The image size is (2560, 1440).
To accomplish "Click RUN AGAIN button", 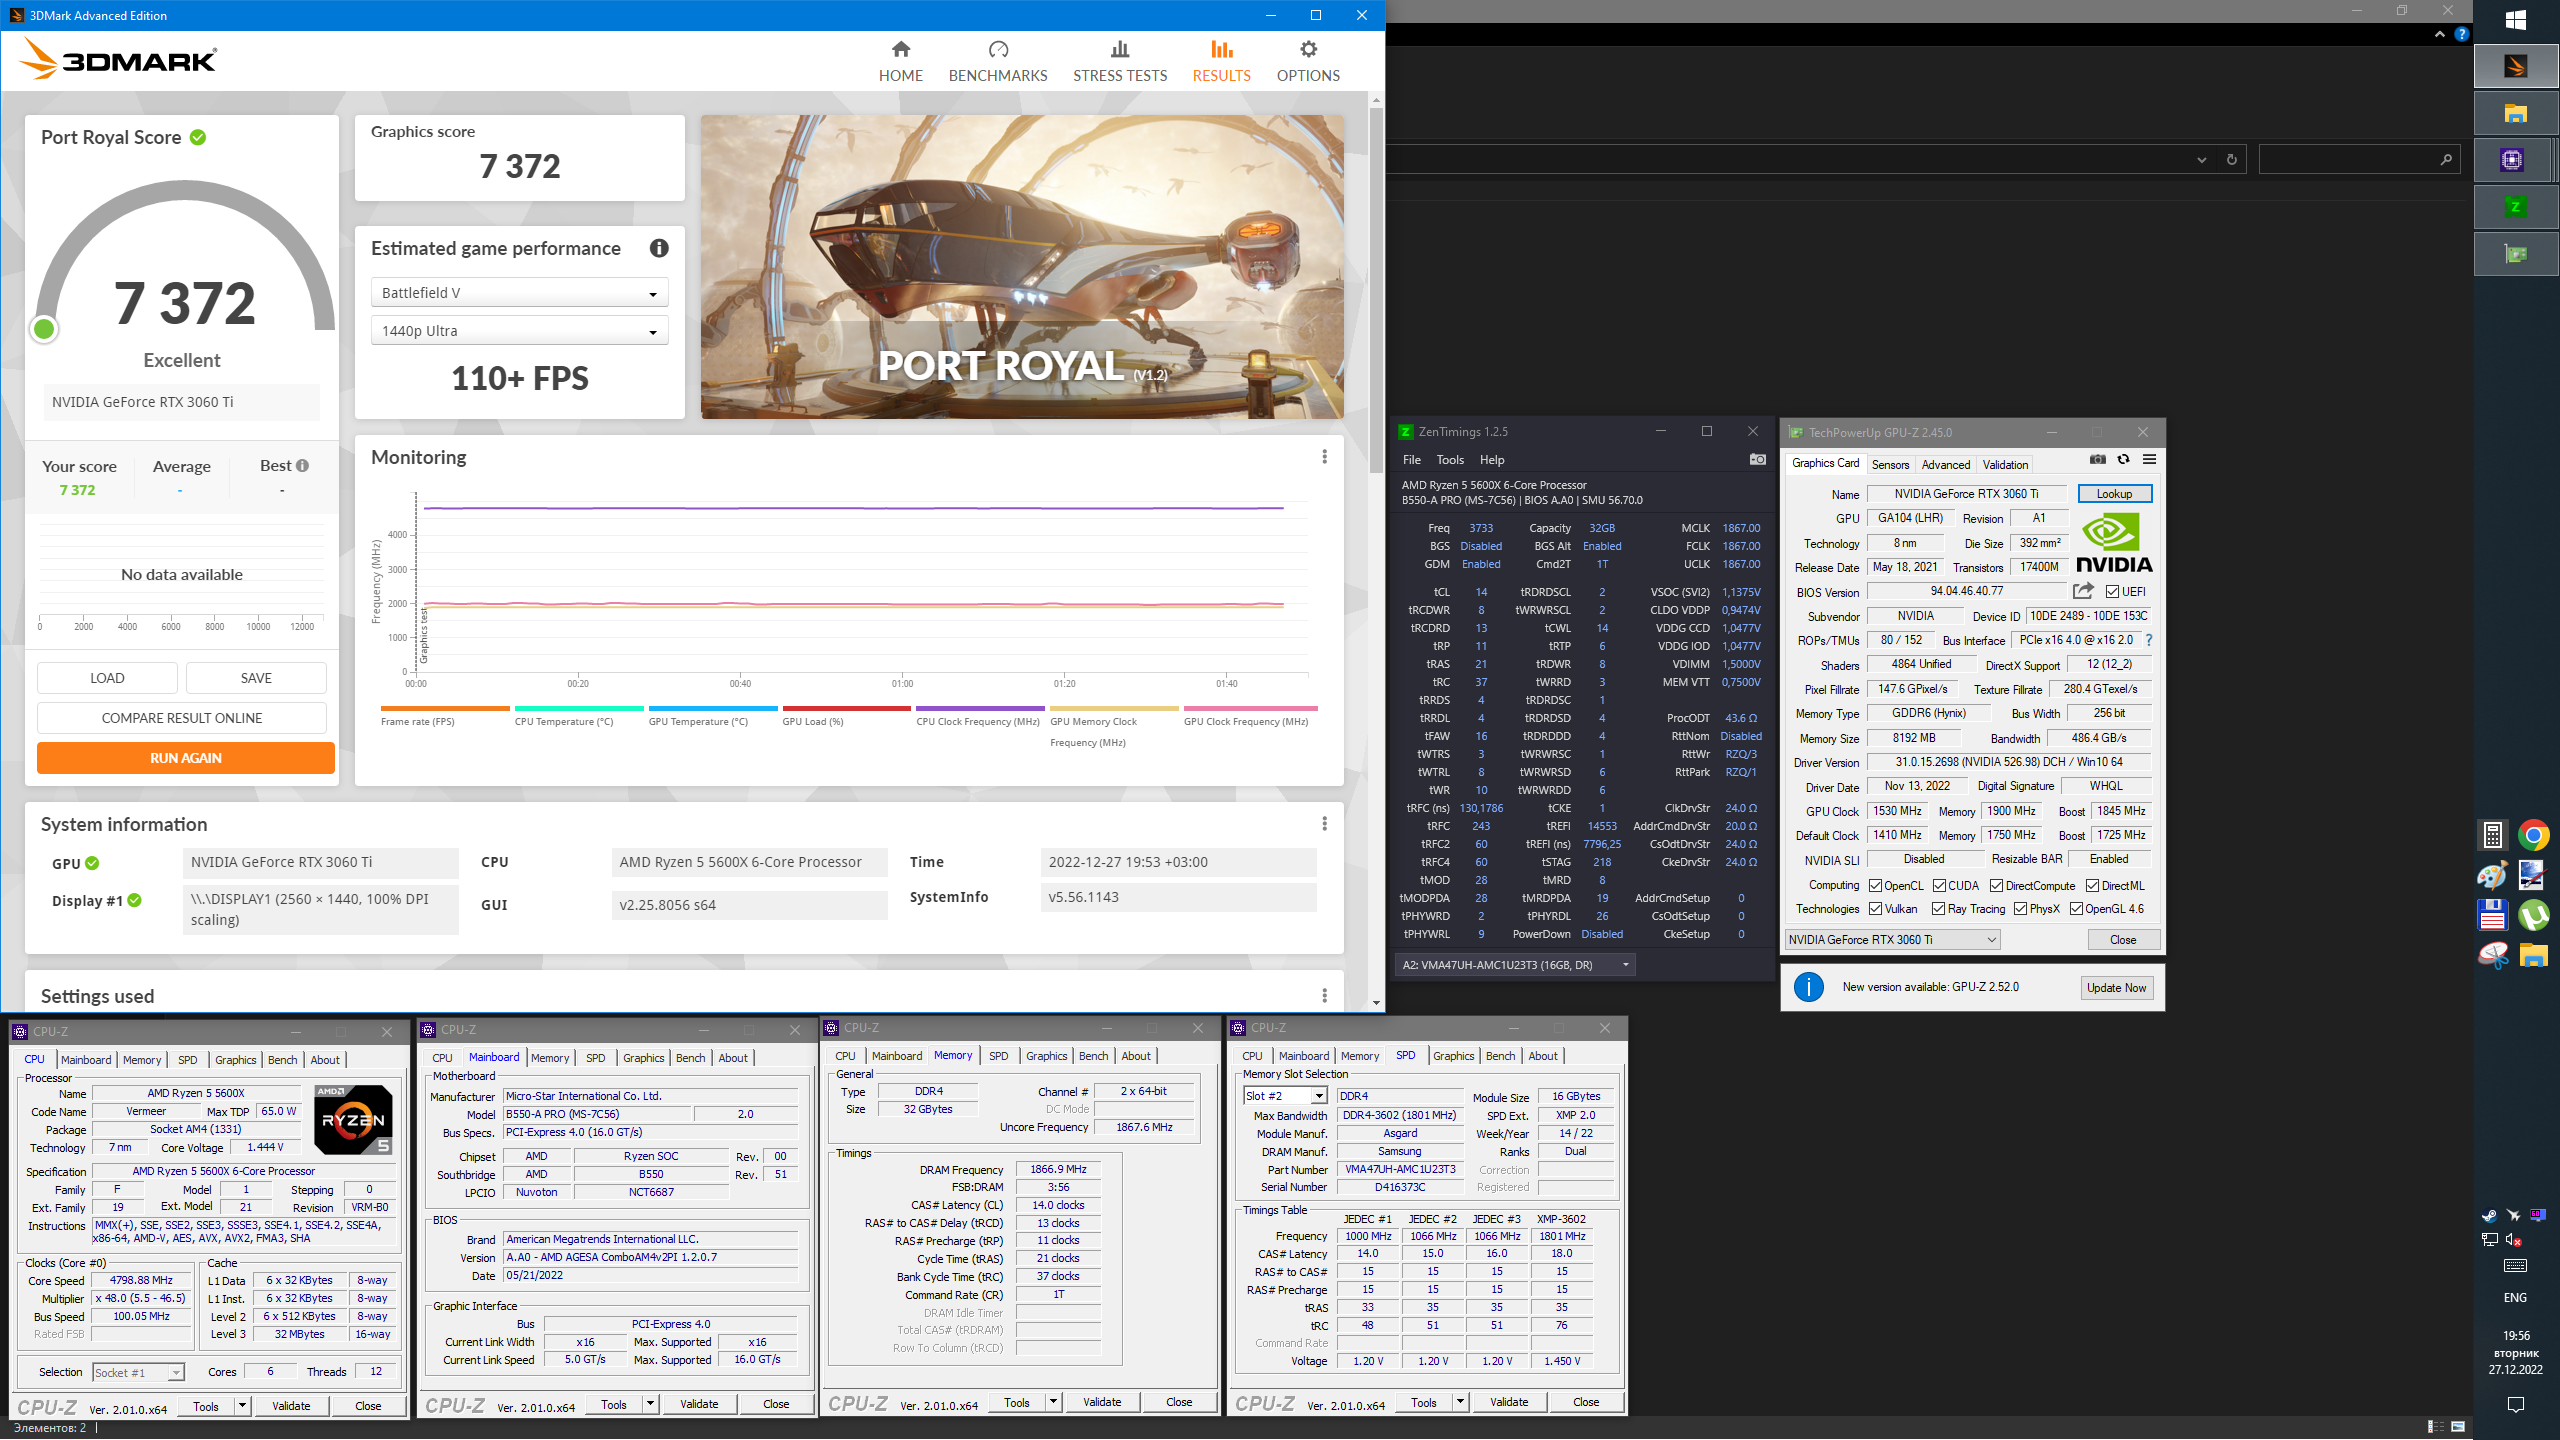I will tap(186, 758).
